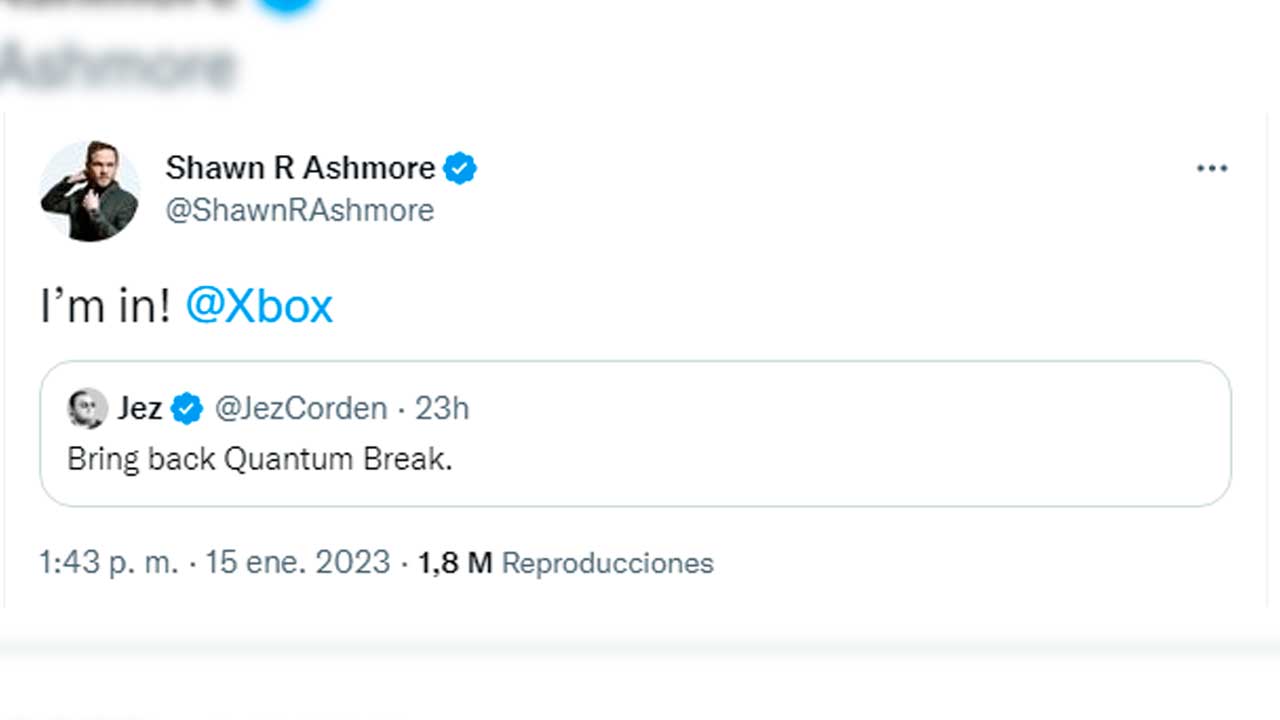Click the 15 ene. 2023 date
The height and width of the screenshot is (720, 1280).
tap(297, 563)
